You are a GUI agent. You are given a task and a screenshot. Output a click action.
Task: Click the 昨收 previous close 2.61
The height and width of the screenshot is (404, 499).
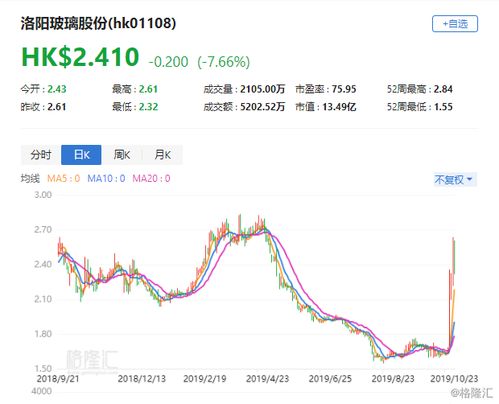pos(57,107)
